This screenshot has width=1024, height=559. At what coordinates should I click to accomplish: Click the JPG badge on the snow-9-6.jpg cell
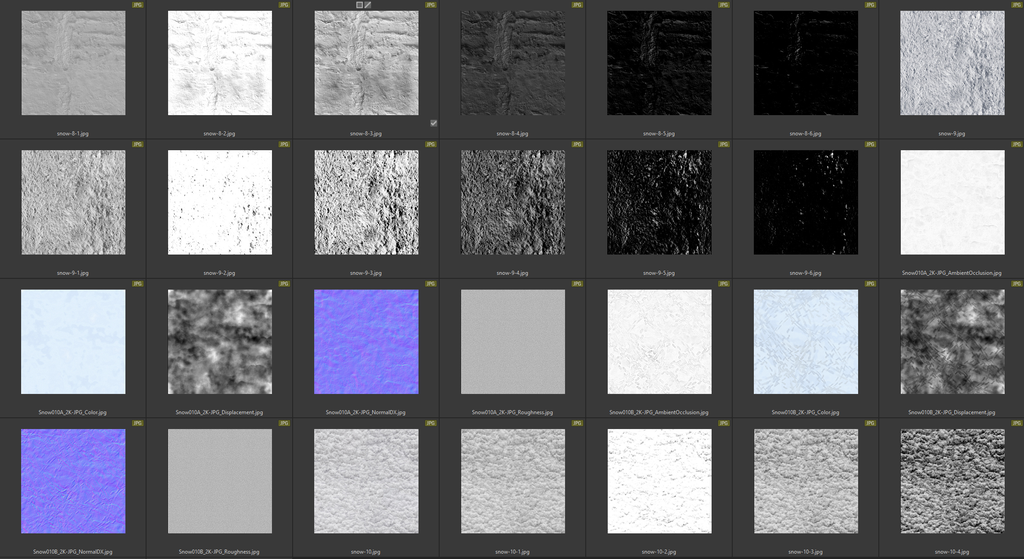pos(870,144)
